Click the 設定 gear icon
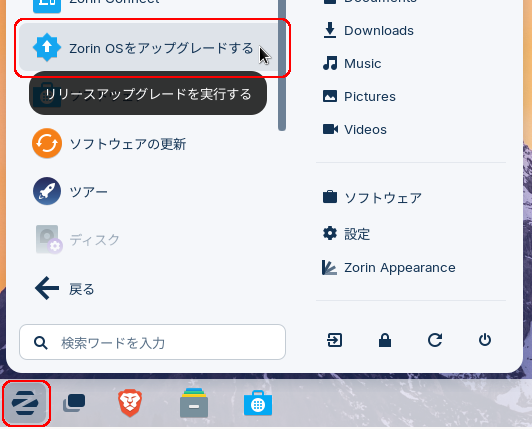Screen dimensions: 532x429 click(330, 233)
